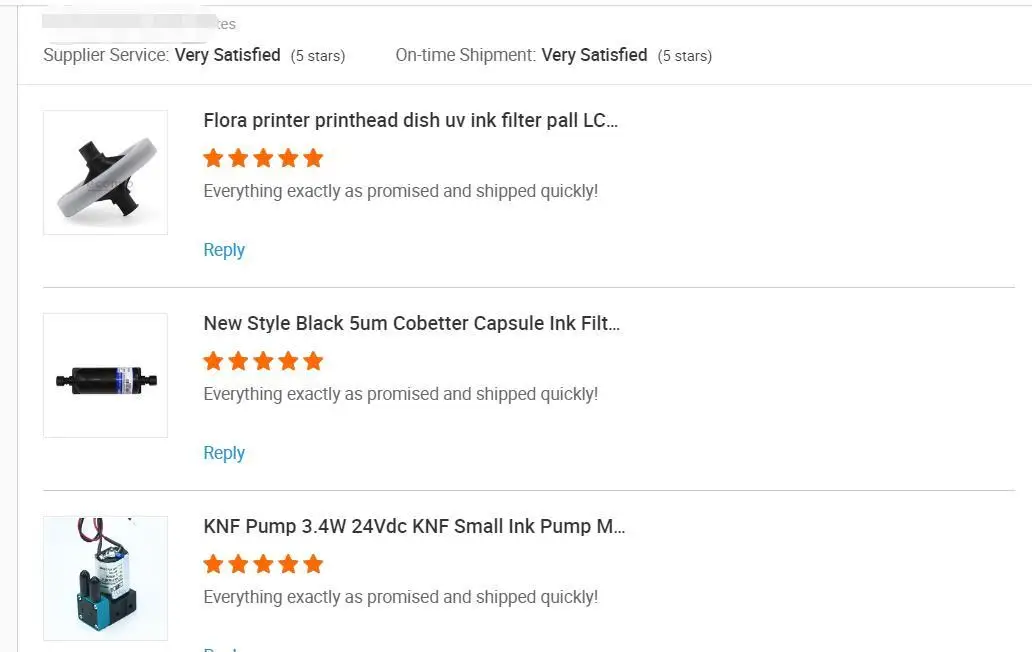Click first star of Cobetter Capsule filter rating
The height and width of the screenshot is (652, 1032).
[213, 361]
